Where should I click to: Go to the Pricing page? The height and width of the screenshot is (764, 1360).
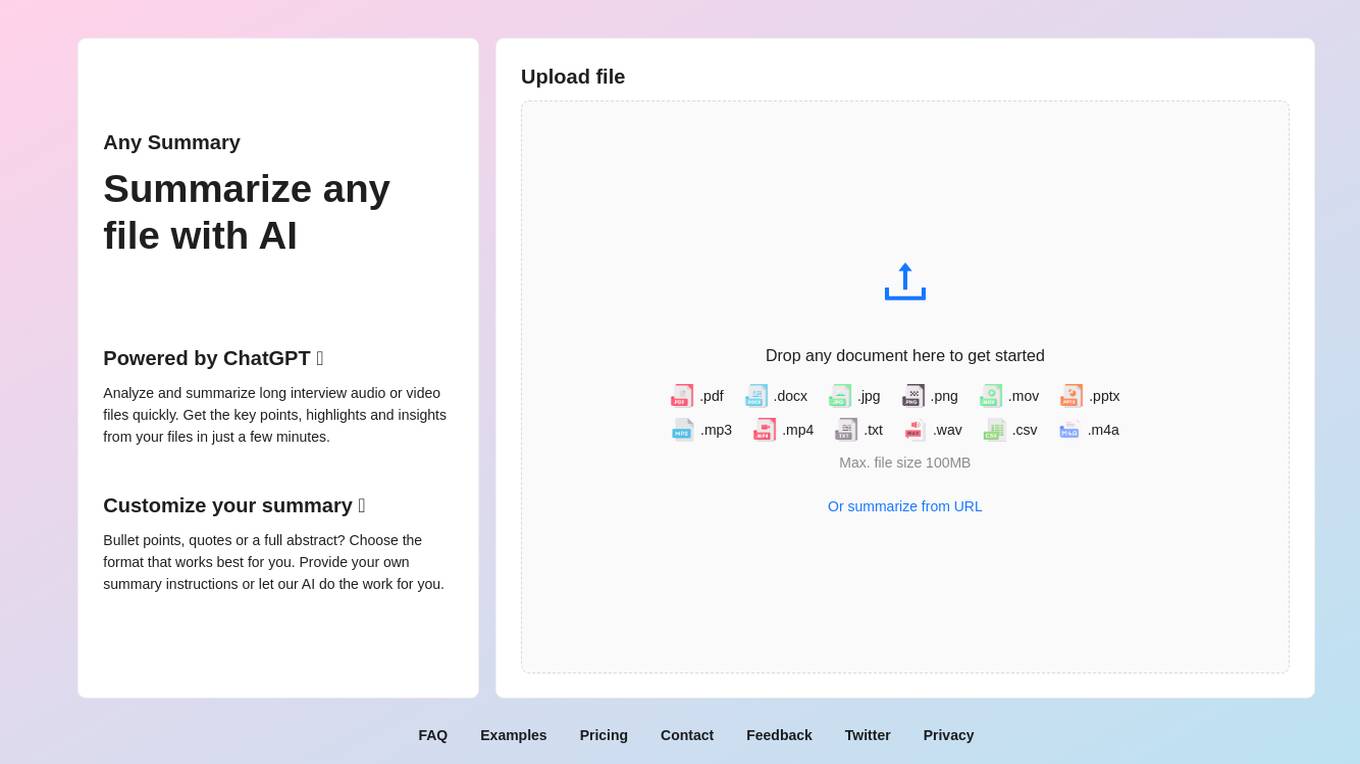[604, 735]
